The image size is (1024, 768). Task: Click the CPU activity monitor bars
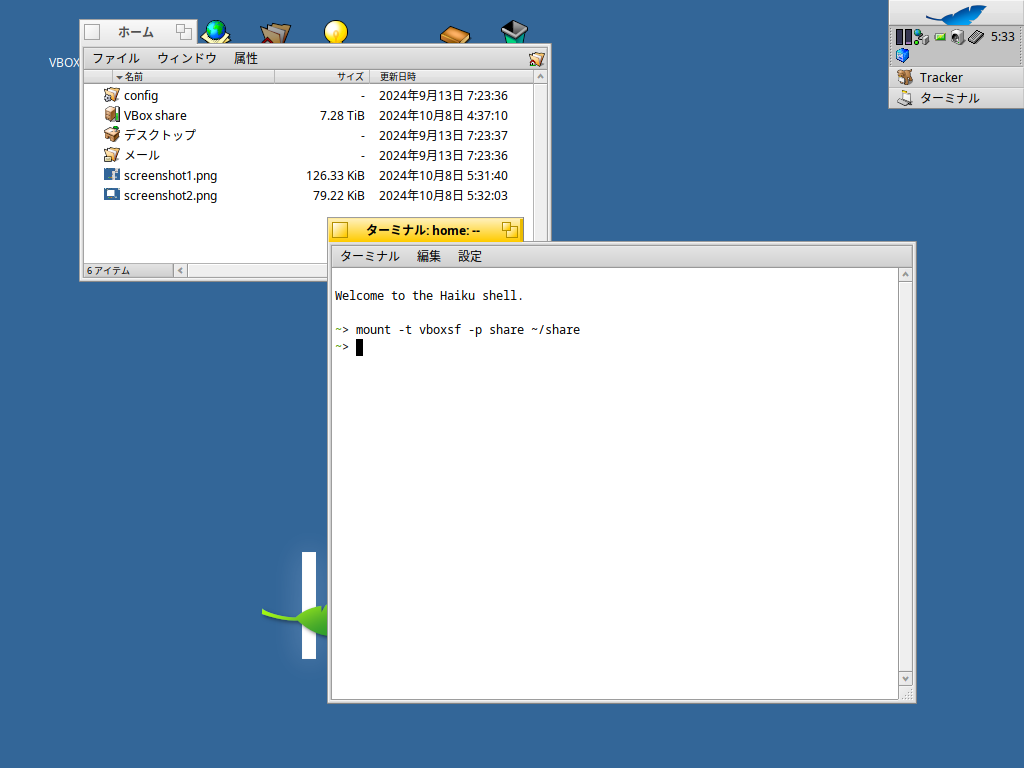tap(903, 37)
